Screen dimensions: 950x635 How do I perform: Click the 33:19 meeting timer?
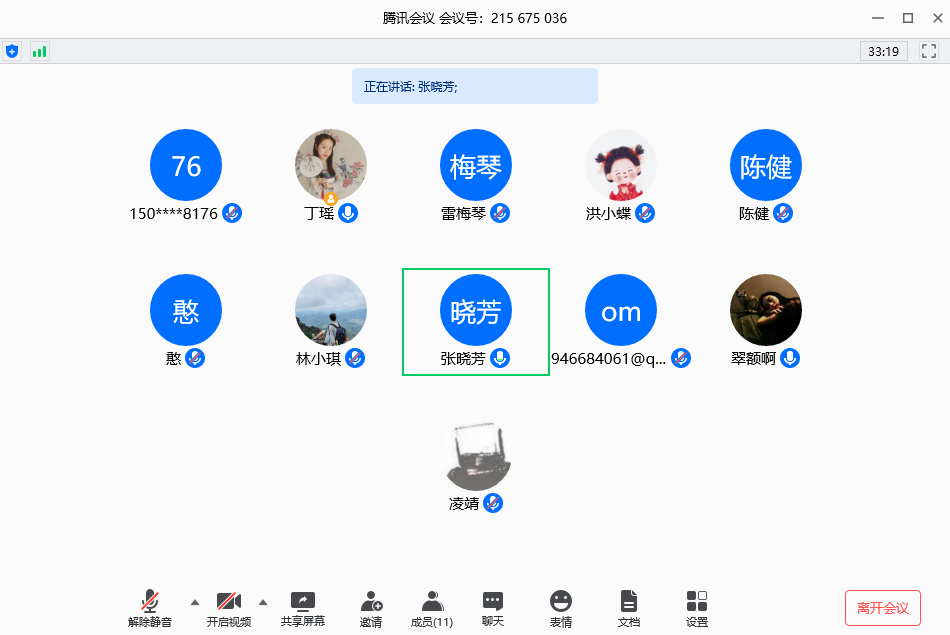point(884,51)
